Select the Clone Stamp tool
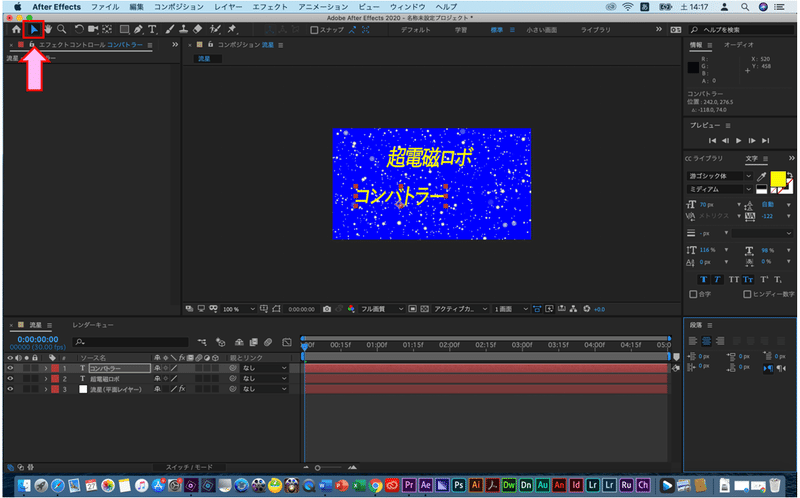Image resolution: width=800 pixels, height=498 pixels. pos(184,30)
